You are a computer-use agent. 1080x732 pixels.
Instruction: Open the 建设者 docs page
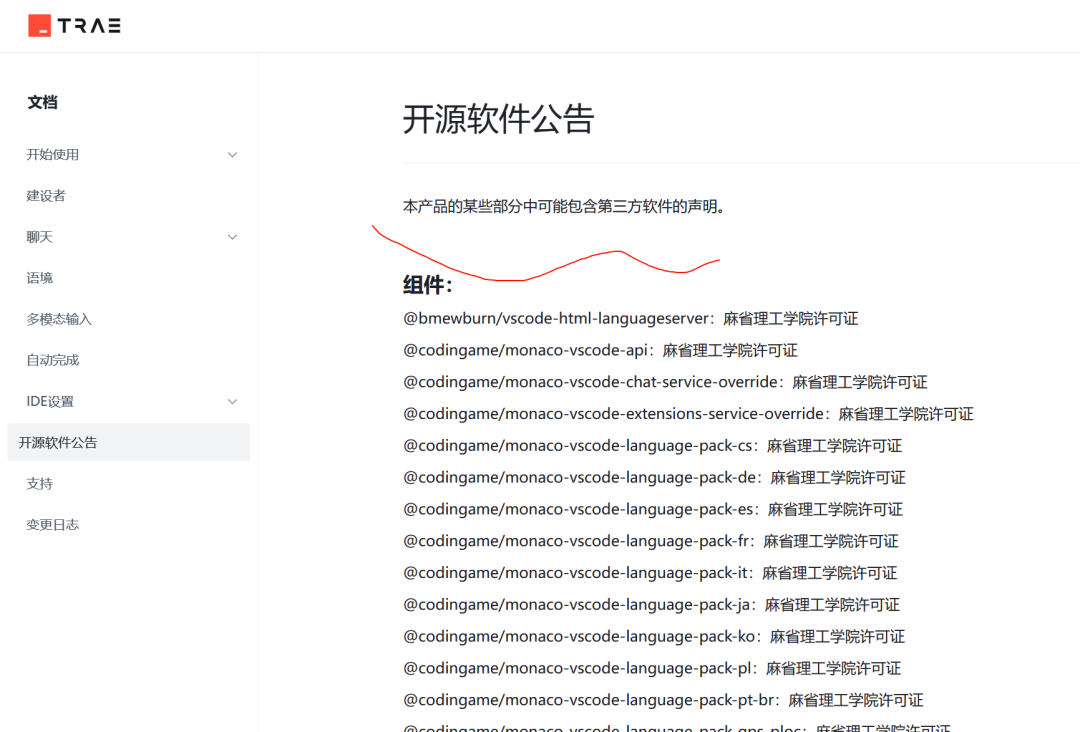(45, 196)
